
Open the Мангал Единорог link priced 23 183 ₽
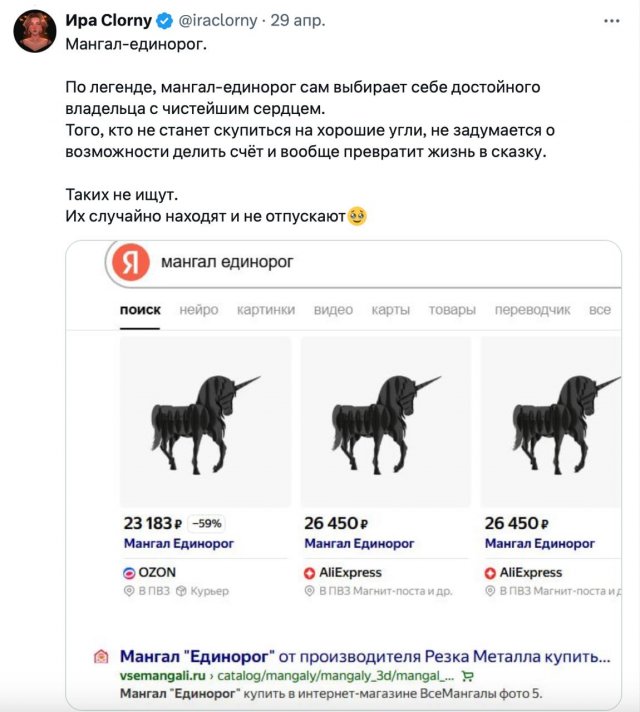(x=179, y=543)
